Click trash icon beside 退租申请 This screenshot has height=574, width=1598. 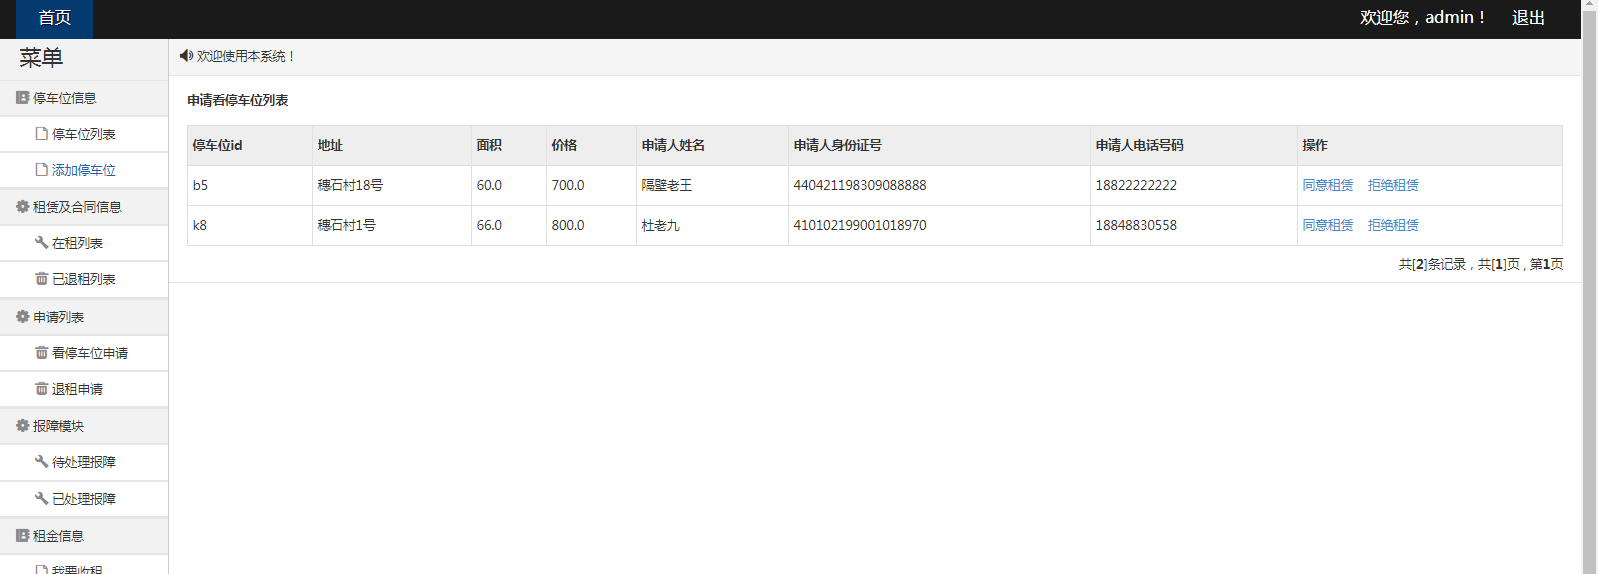pos(41,389)
